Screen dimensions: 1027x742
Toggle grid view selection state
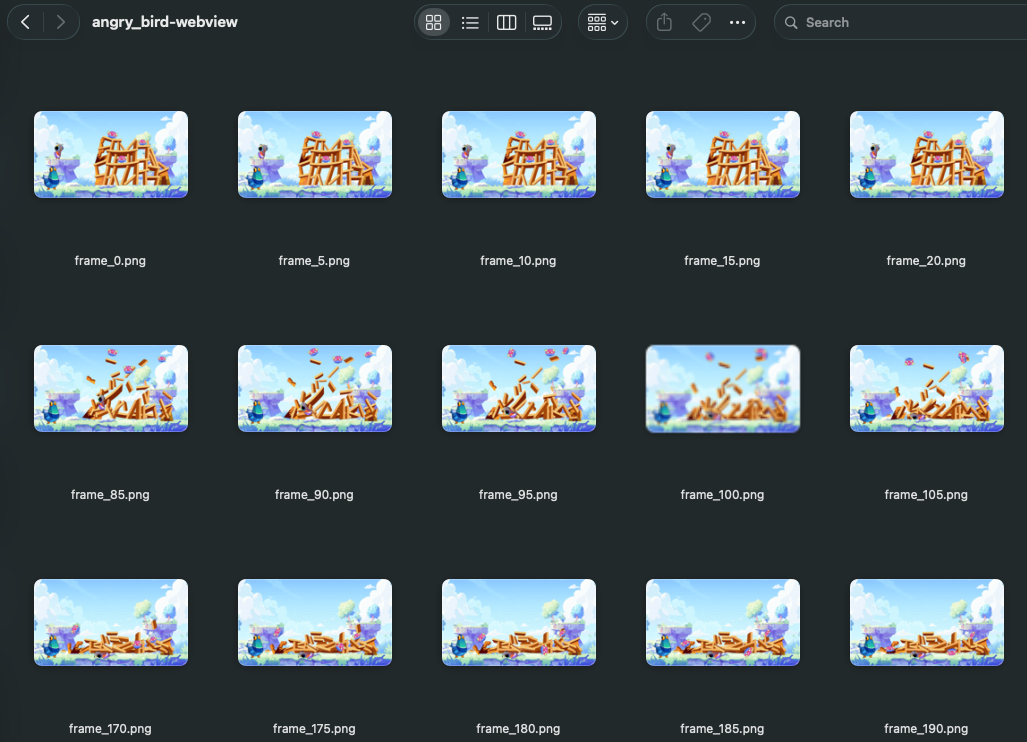tap(433, 21)
